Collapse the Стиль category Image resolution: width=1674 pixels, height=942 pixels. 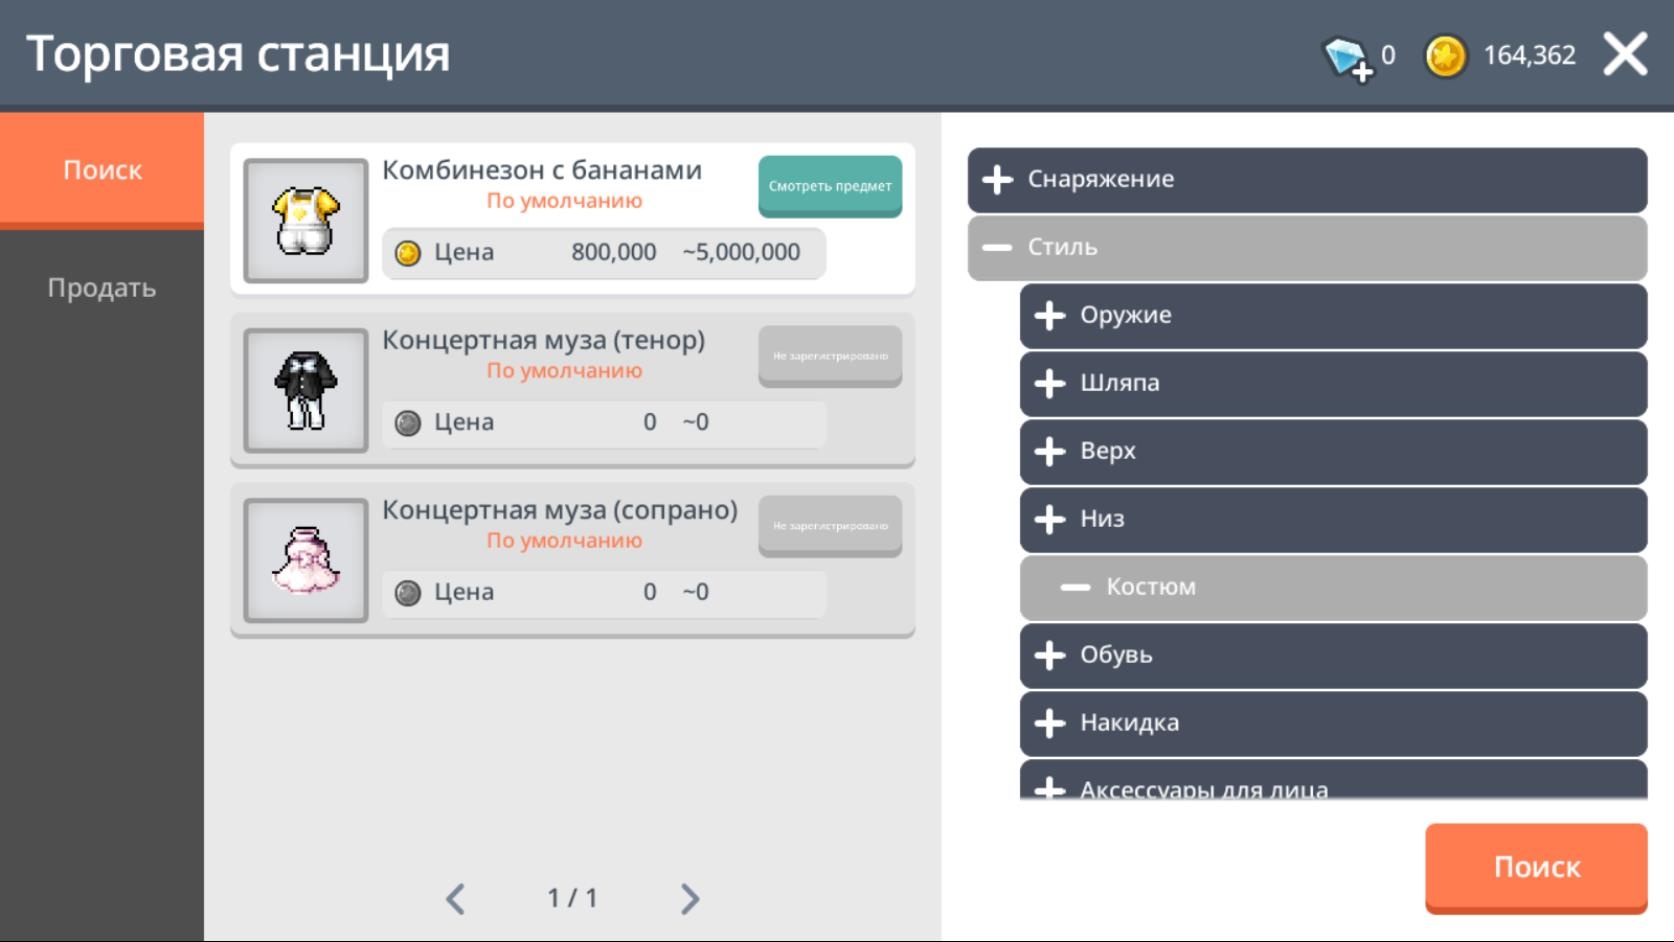pos(1307,248)
